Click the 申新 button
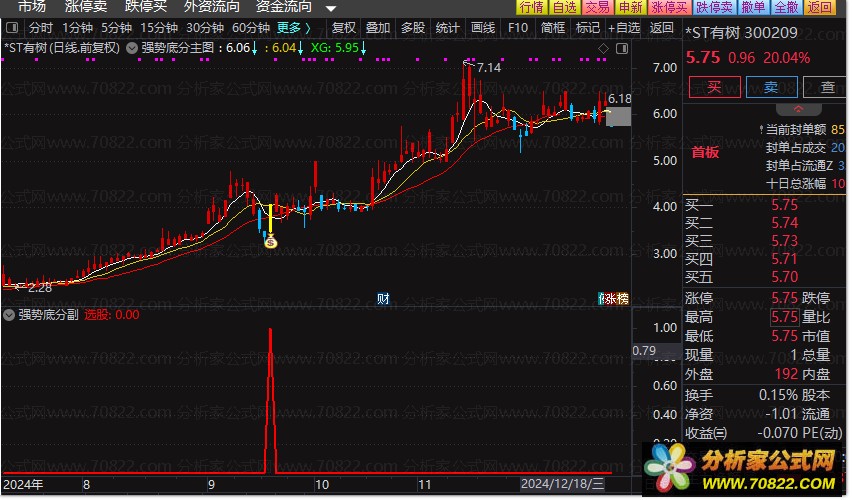852x500 pixels. [631, 7]
